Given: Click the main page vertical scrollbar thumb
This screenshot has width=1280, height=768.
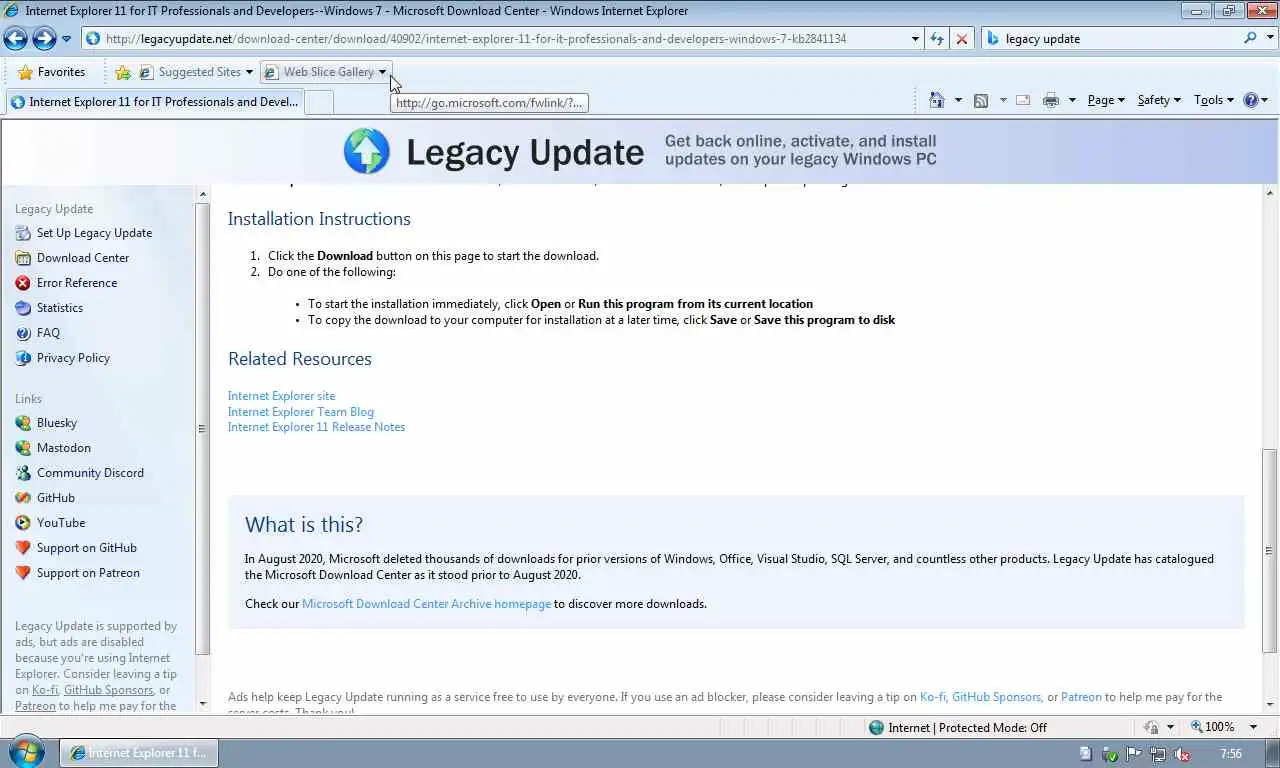Looking at the screenshot, I should tap(1270, 550).
